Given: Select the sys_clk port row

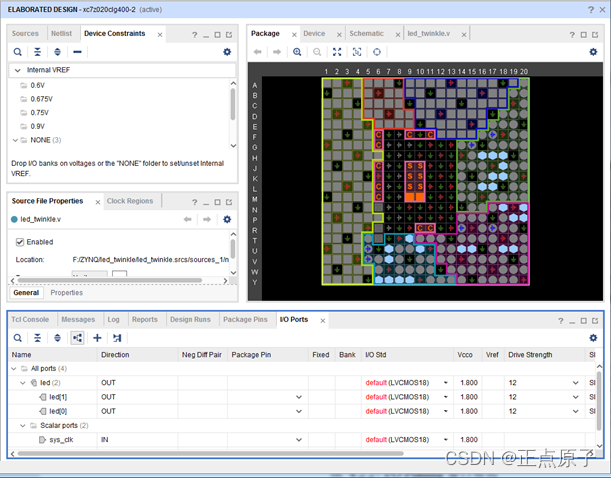Looking at the screenshot, I should (302, 440).
